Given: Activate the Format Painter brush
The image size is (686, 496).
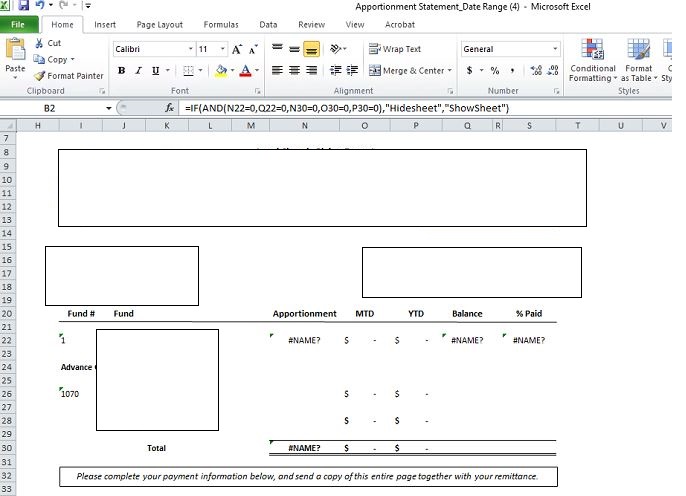Looking at the screenshot, I should [x=69, y=76].
